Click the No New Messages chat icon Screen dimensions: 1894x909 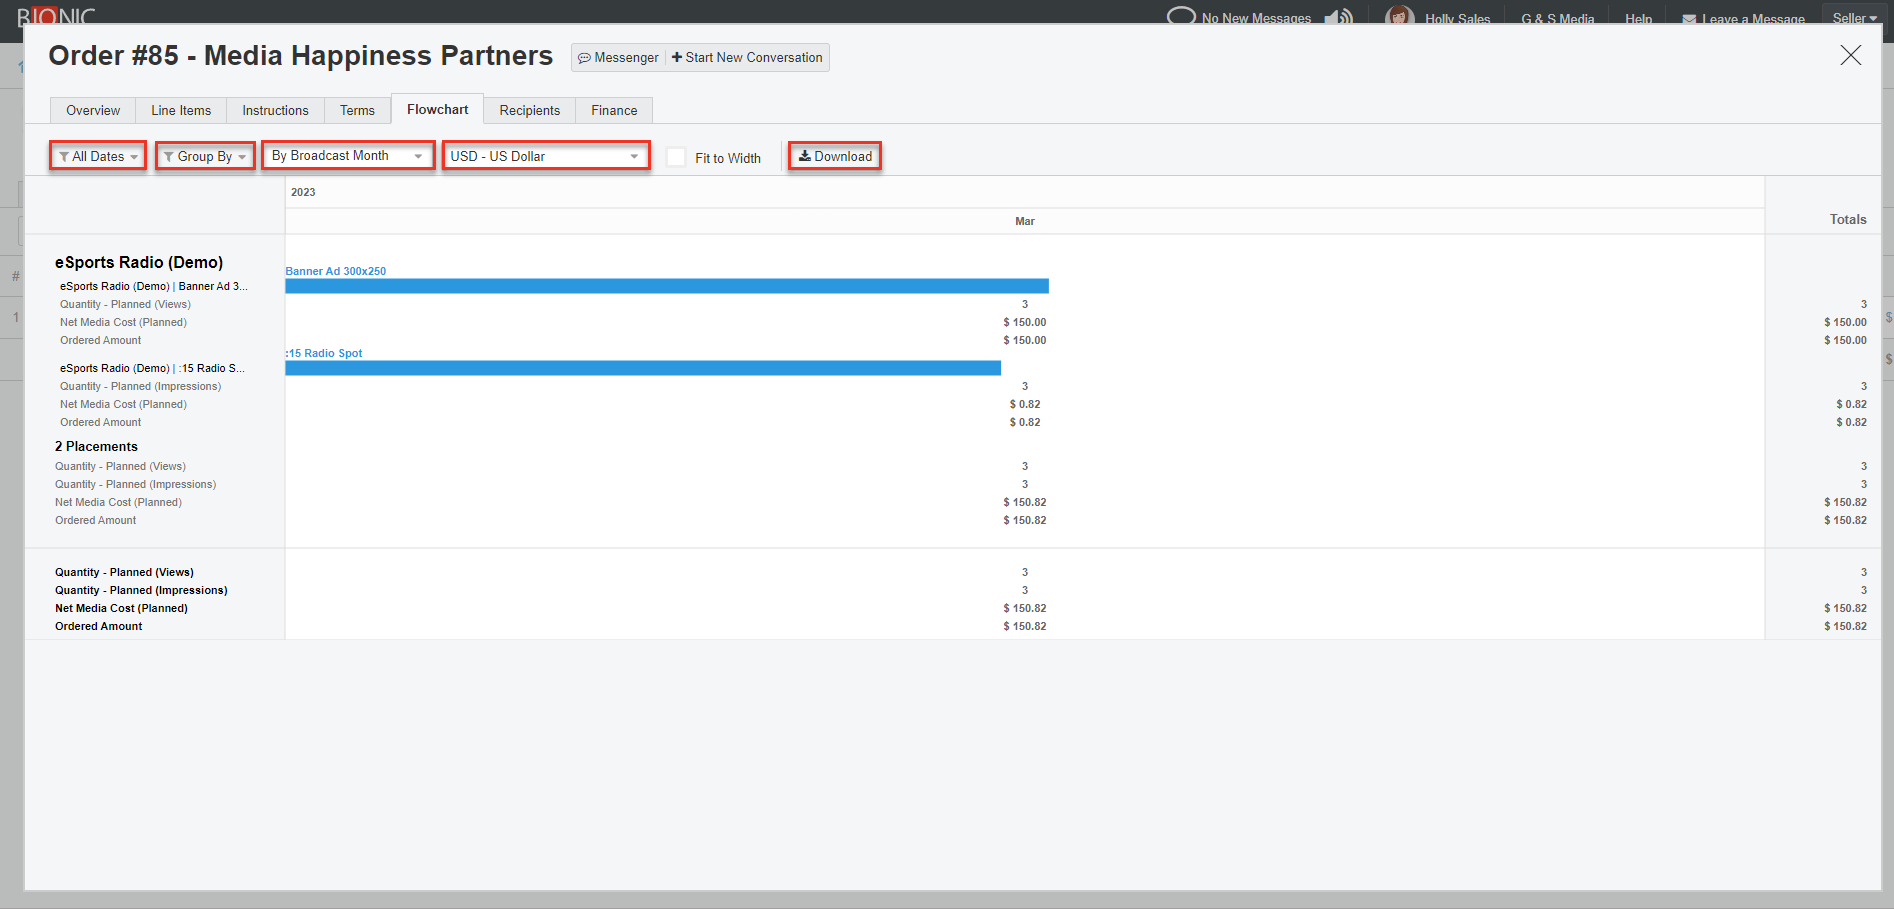click(1182, 16)
